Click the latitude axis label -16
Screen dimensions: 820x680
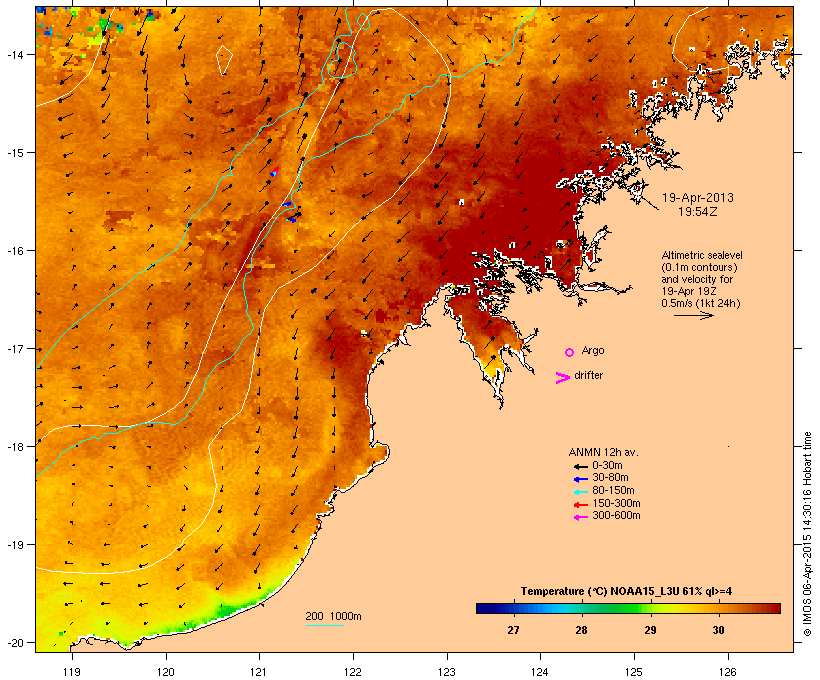pyautogui.click(x=14, y=251)
